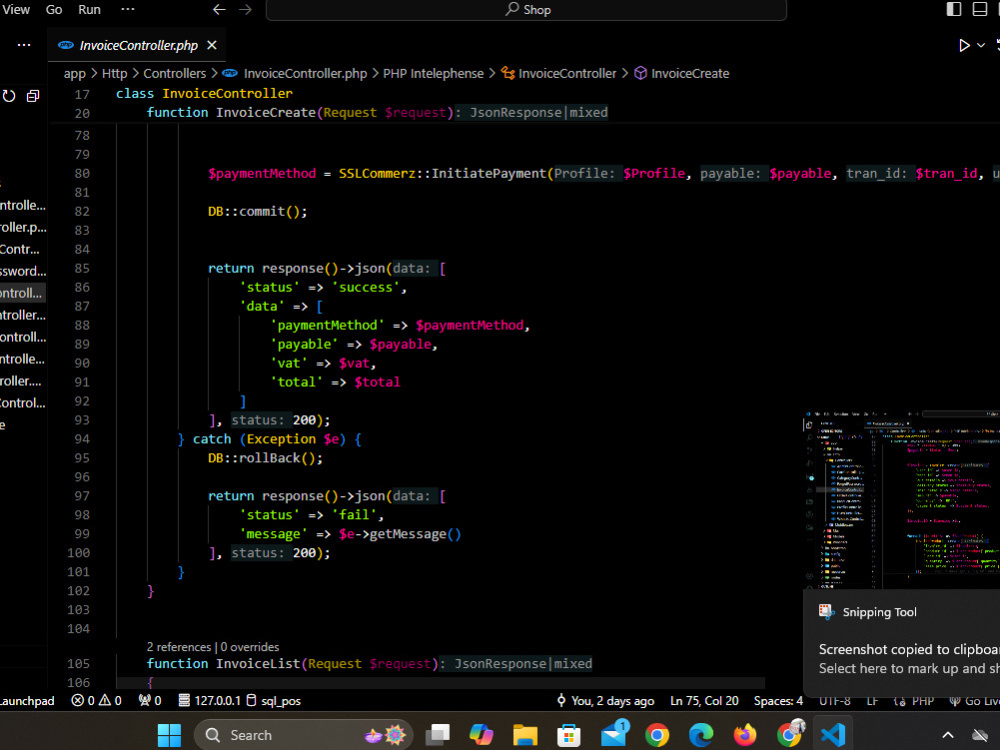Refresh the explorer with circular arrow icon
The height and width of the screenshot is (750, 1000).
pos(9,96)
